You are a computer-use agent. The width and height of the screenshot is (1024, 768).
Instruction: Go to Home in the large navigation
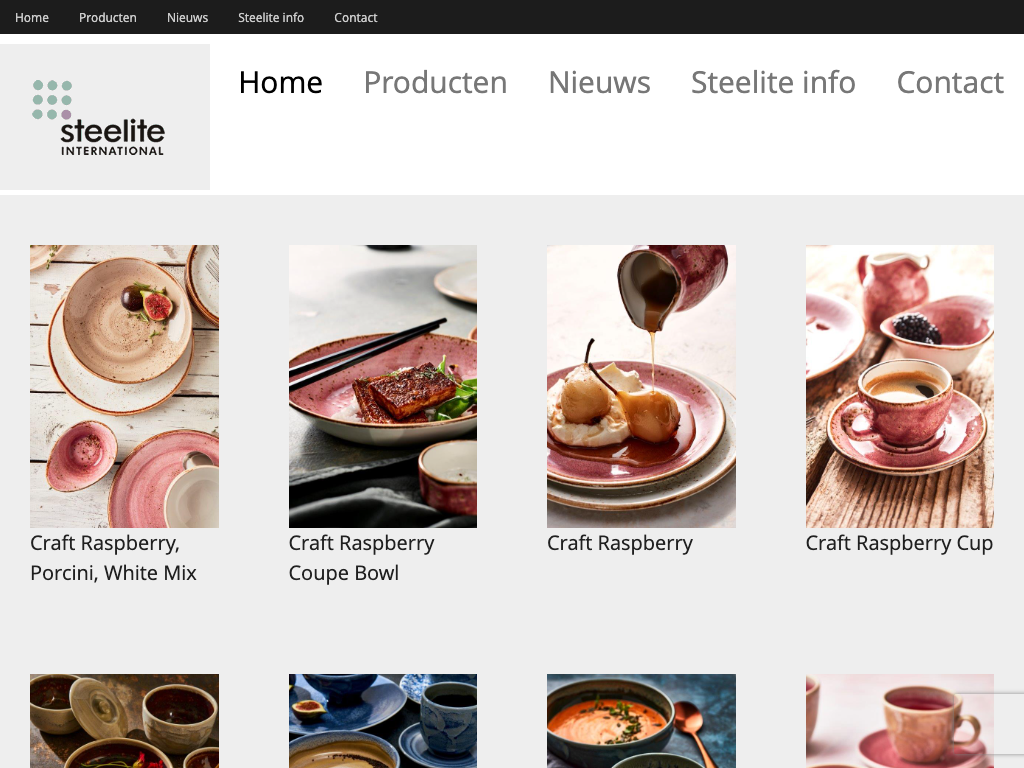[280, 82]
